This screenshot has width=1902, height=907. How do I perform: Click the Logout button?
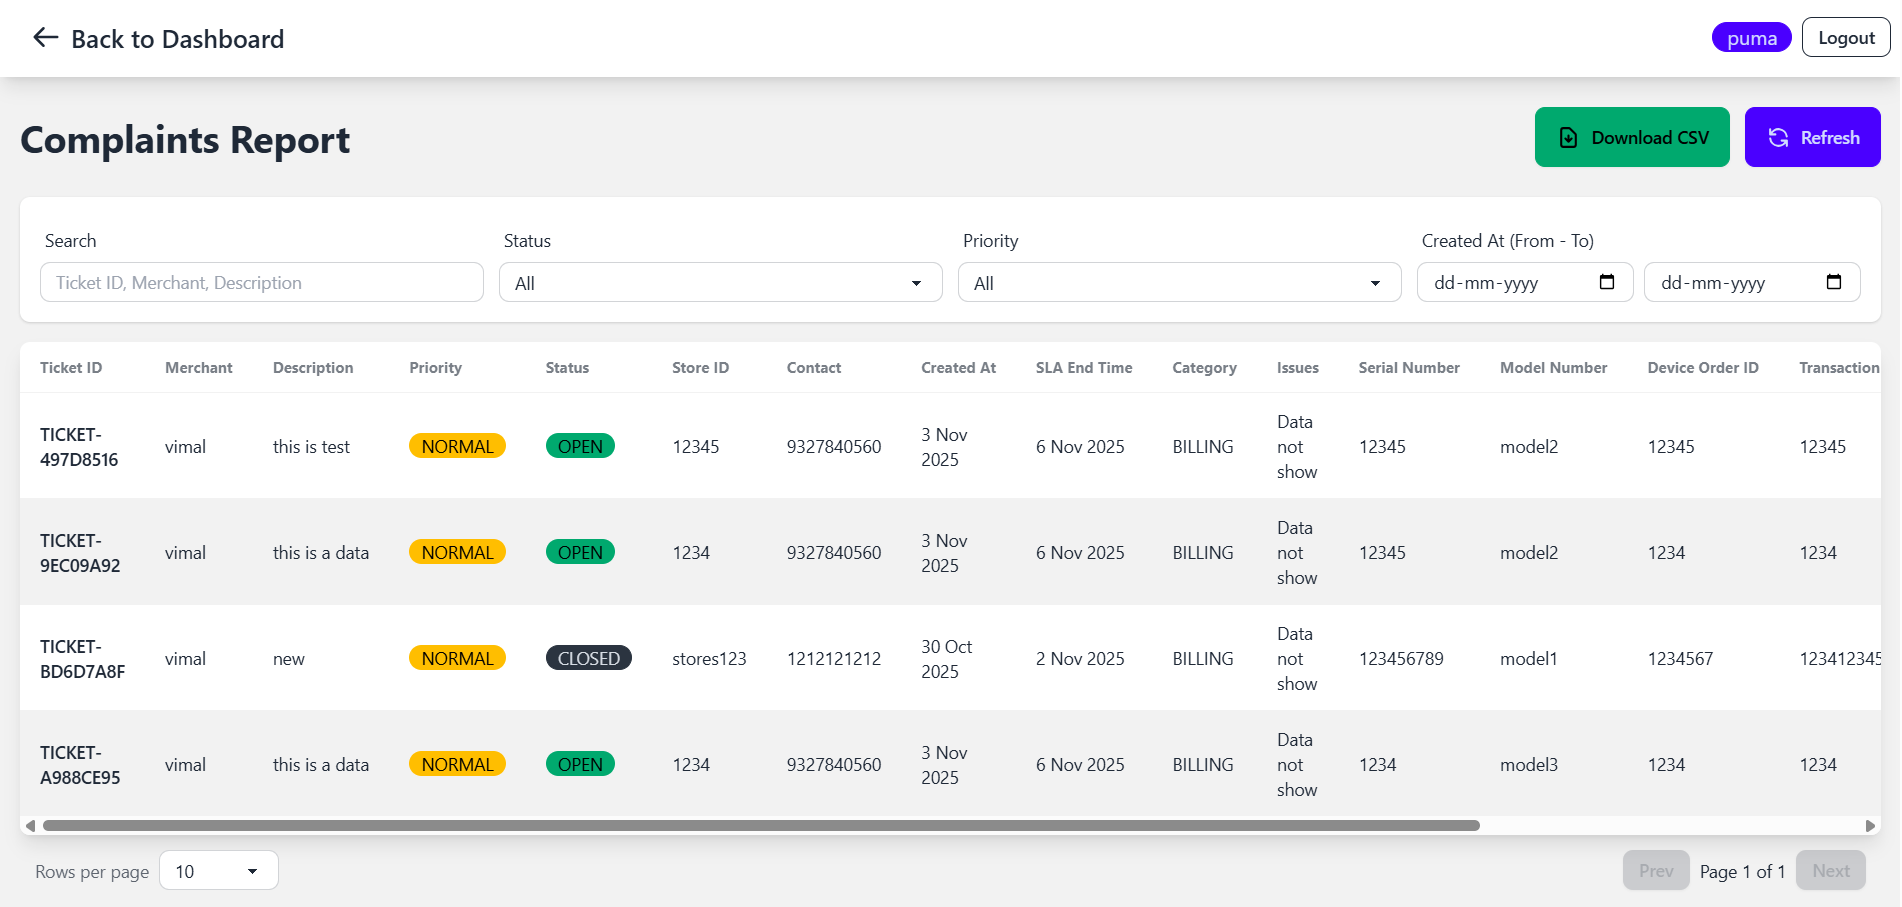click(1845, 38)
